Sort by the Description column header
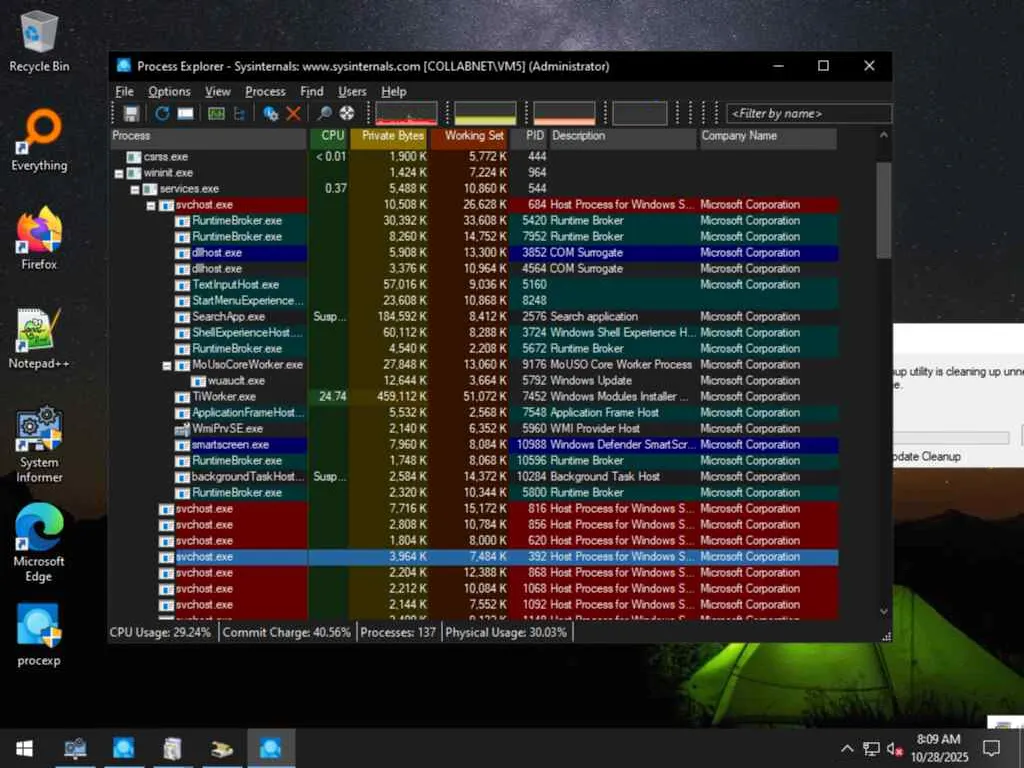The image size is (1024, 768). (x=623, y=136)
